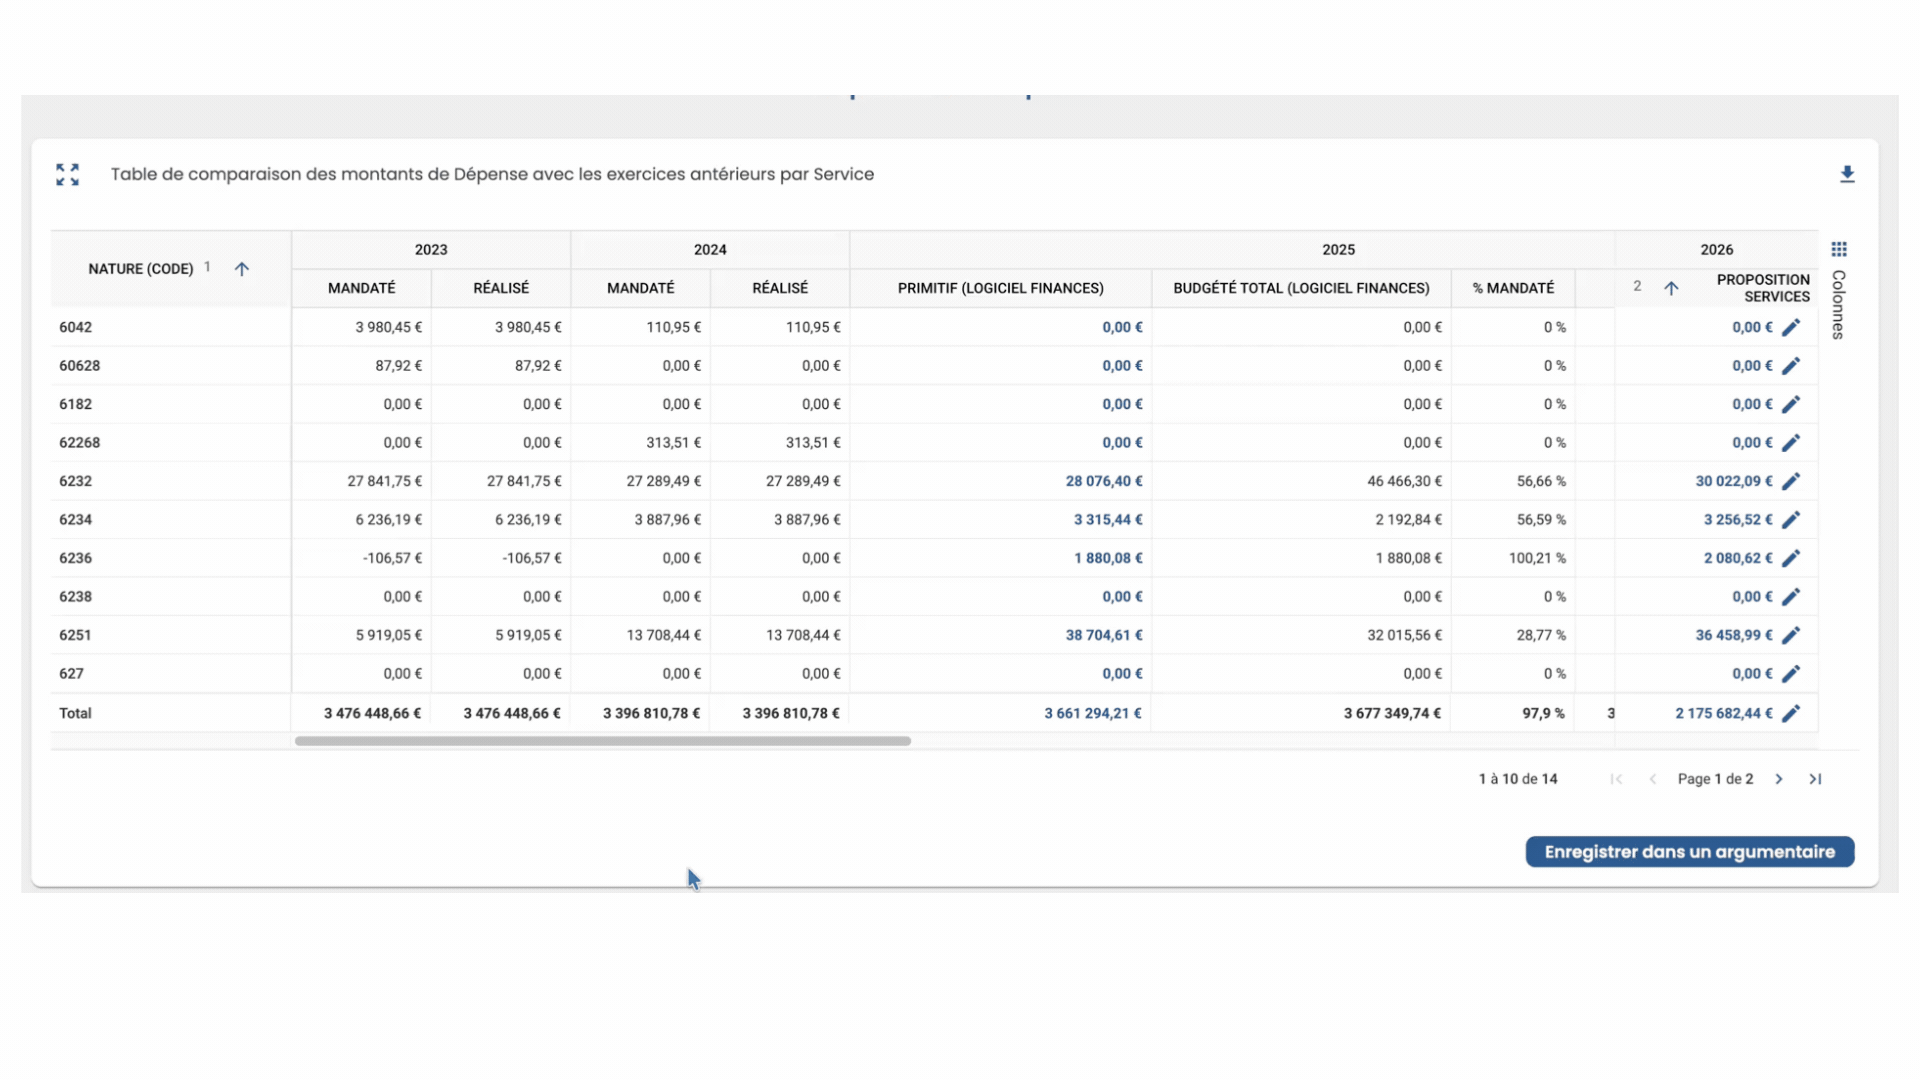
Task: Sort by % Mandaté column header
Action: tap(1513, 288)
